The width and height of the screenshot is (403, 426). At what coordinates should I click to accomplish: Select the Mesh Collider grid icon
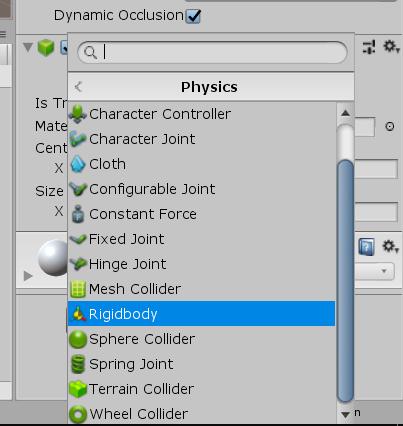click(78, 289)
